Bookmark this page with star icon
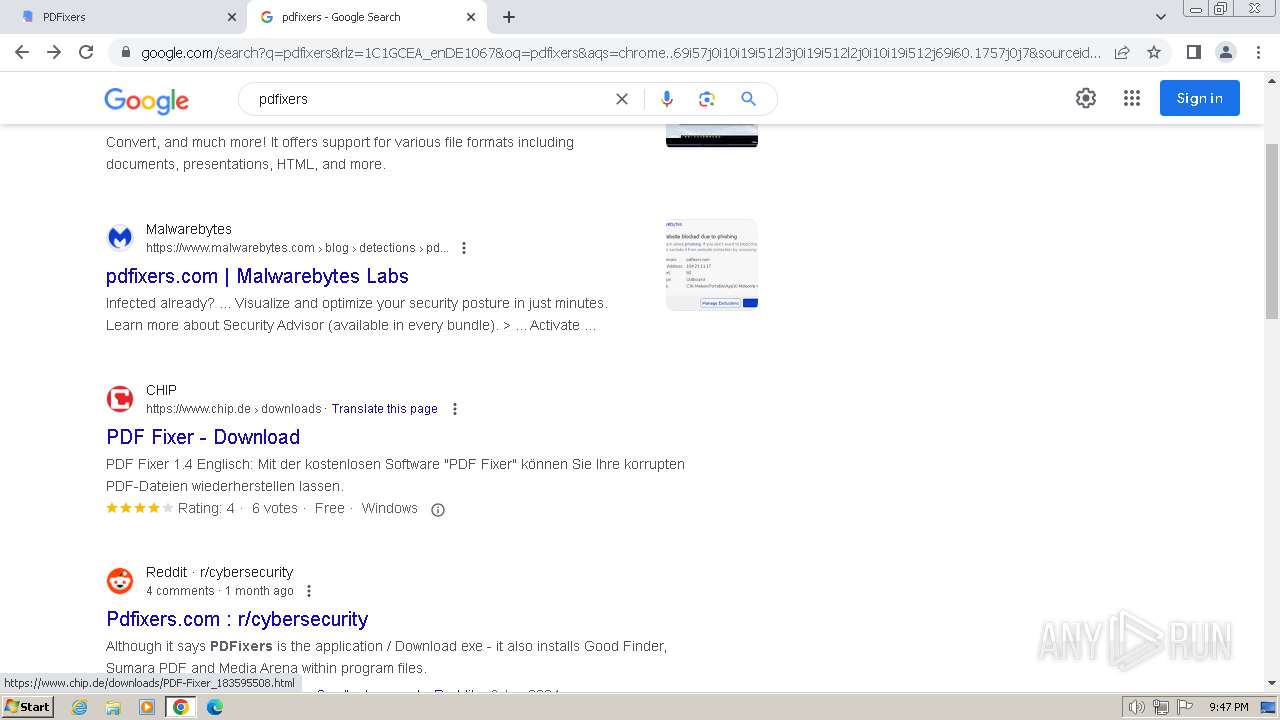 pos(1154,52)
